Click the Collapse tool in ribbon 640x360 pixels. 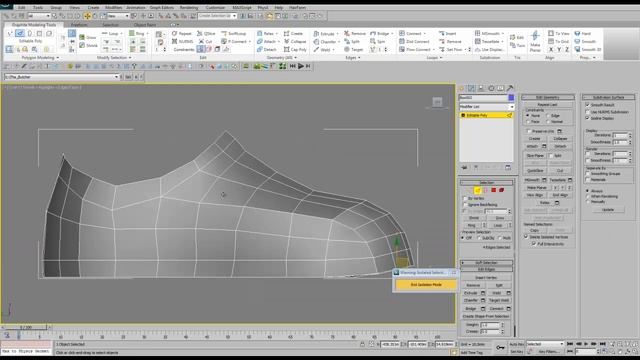tap(295, 41)
